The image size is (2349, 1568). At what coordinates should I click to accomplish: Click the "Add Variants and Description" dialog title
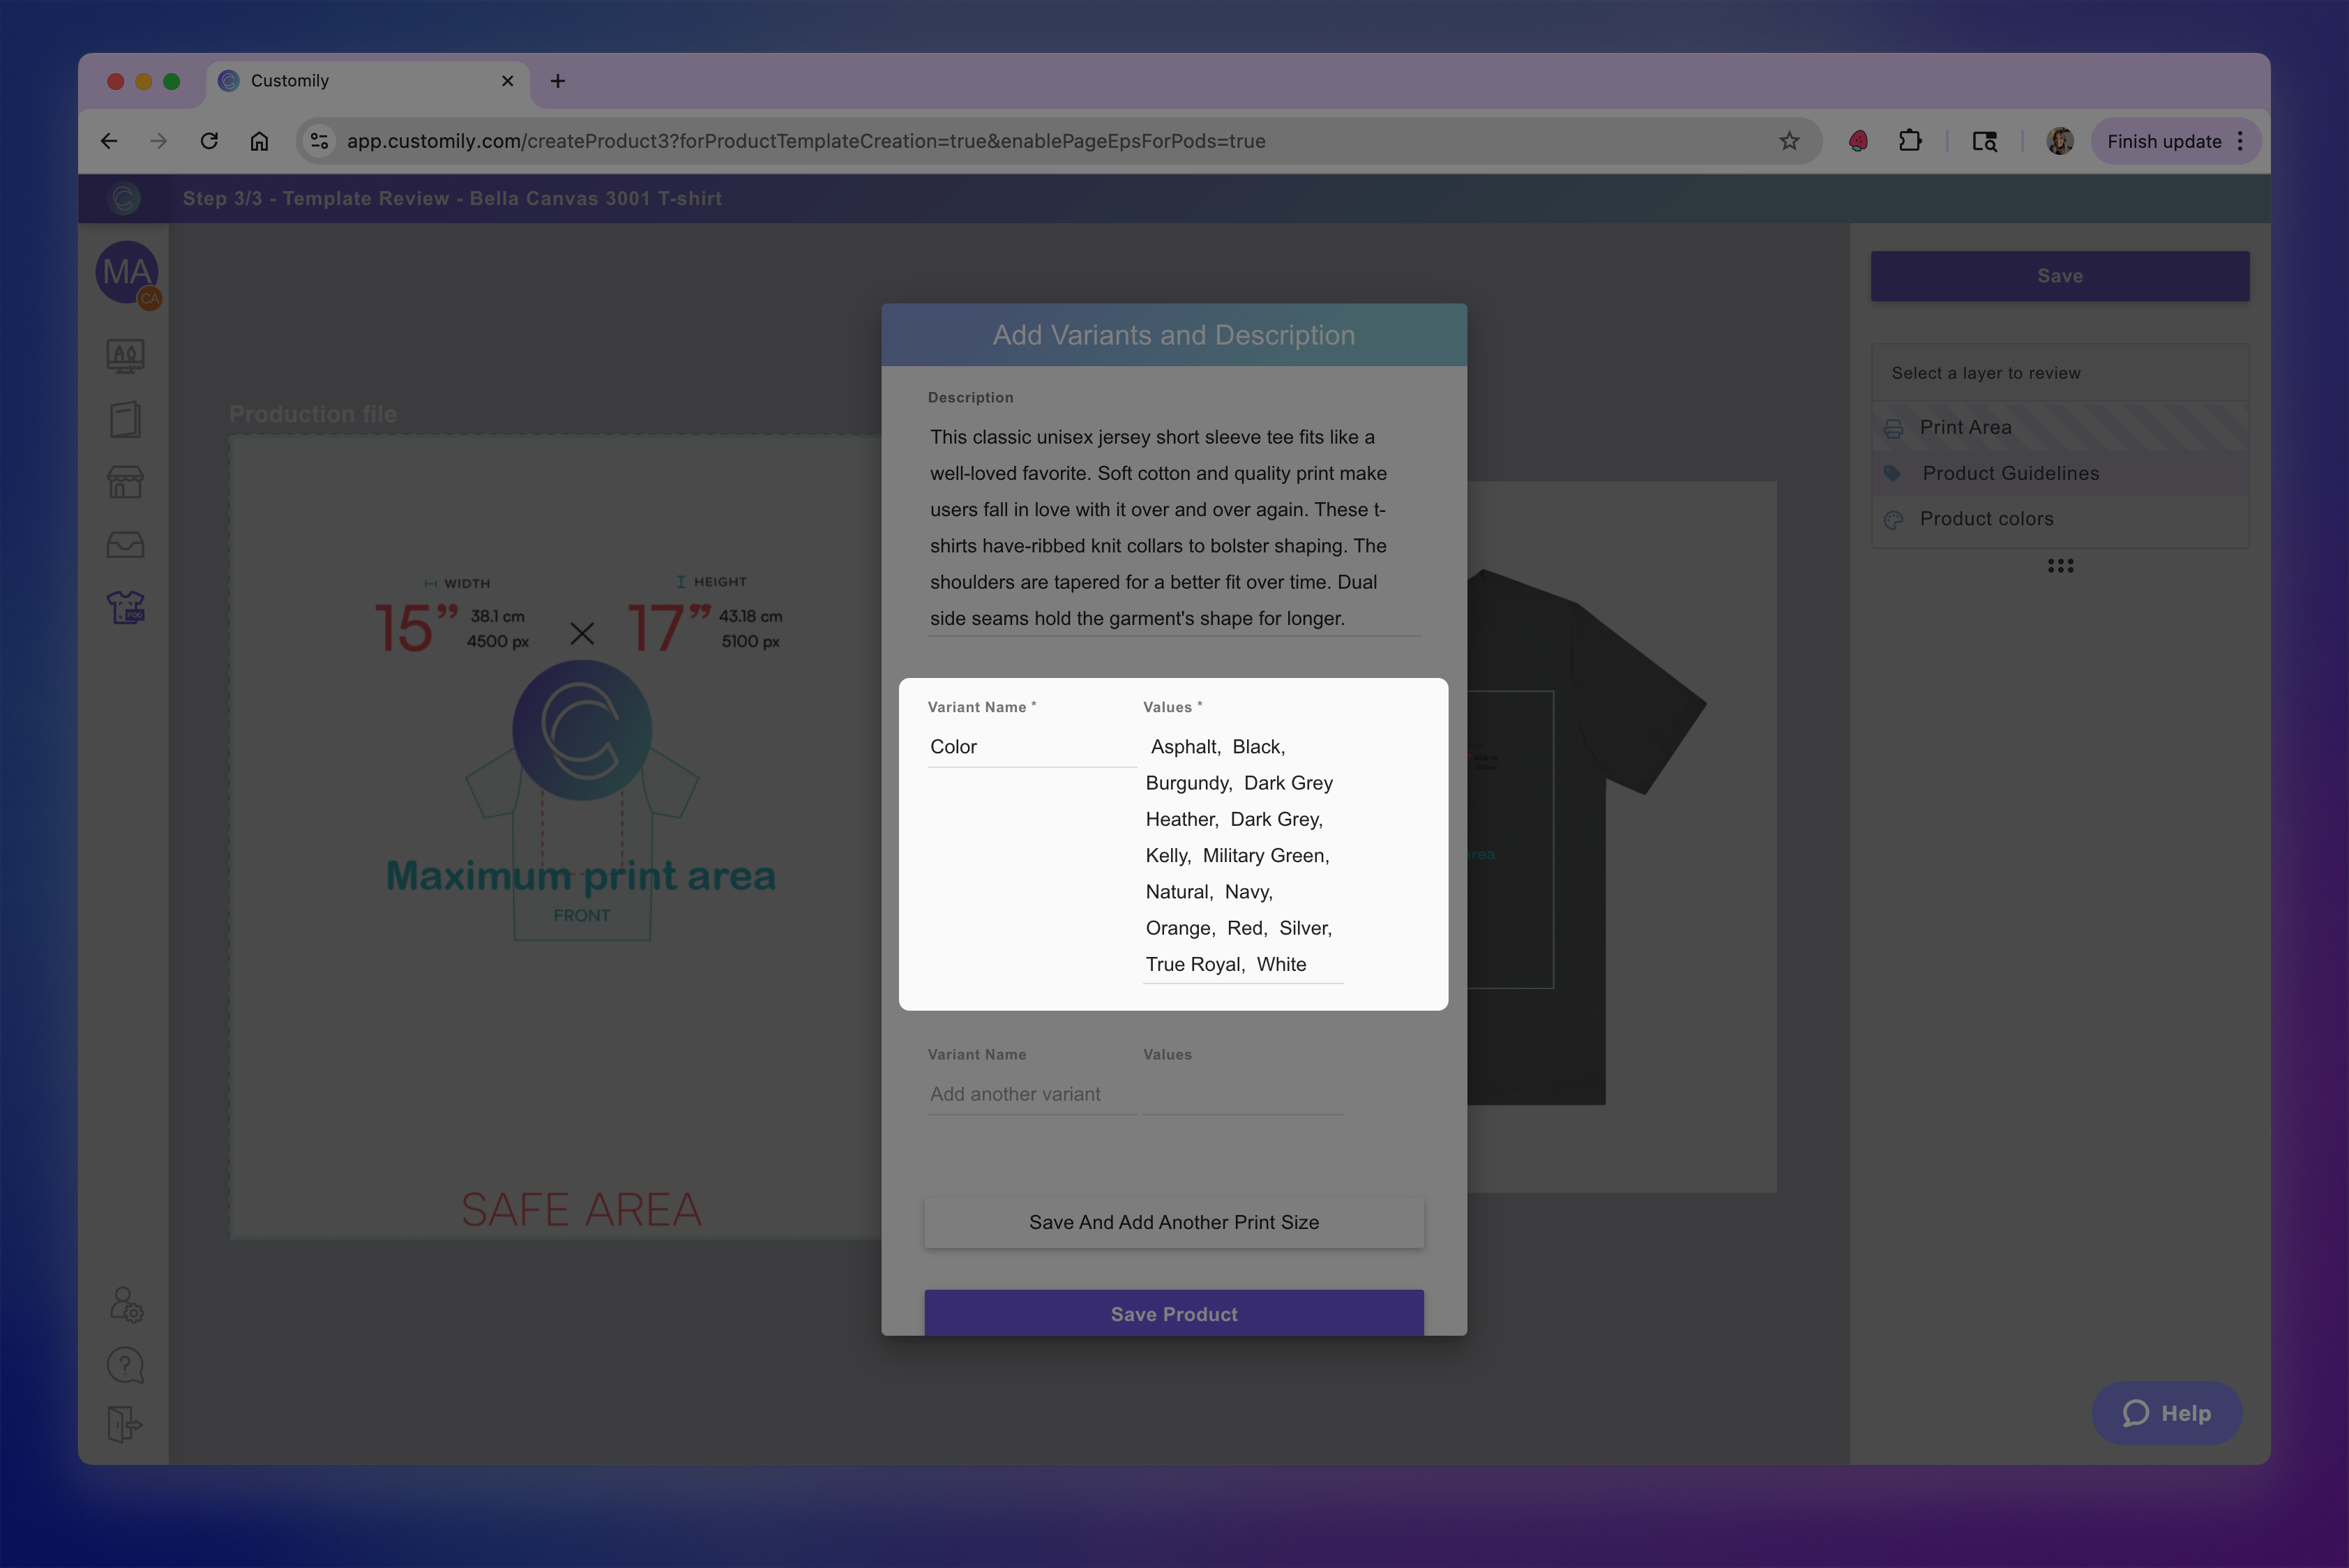click(x=1174, y=335)
